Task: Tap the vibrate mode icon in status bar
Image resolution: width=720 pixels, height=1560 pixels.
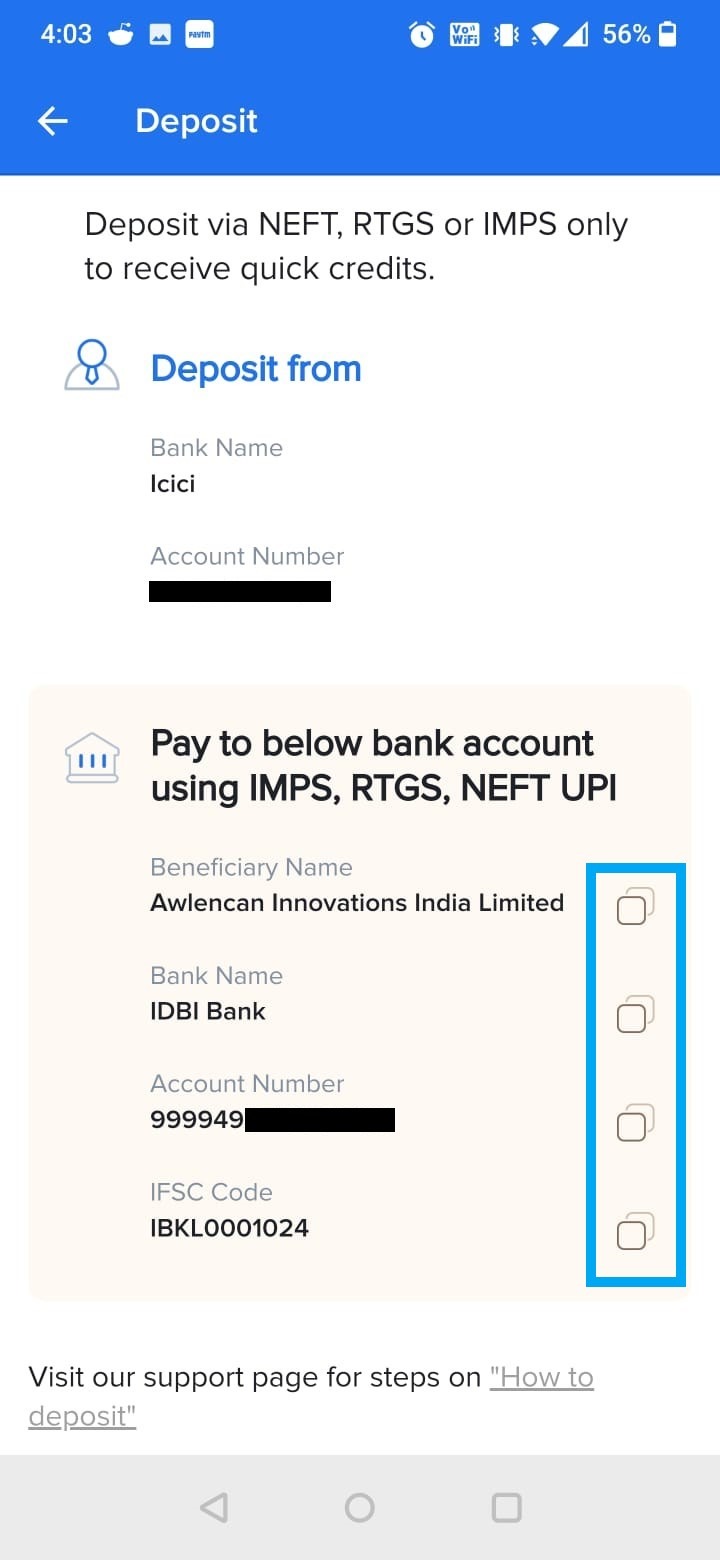Action: [x=504, y=34]
